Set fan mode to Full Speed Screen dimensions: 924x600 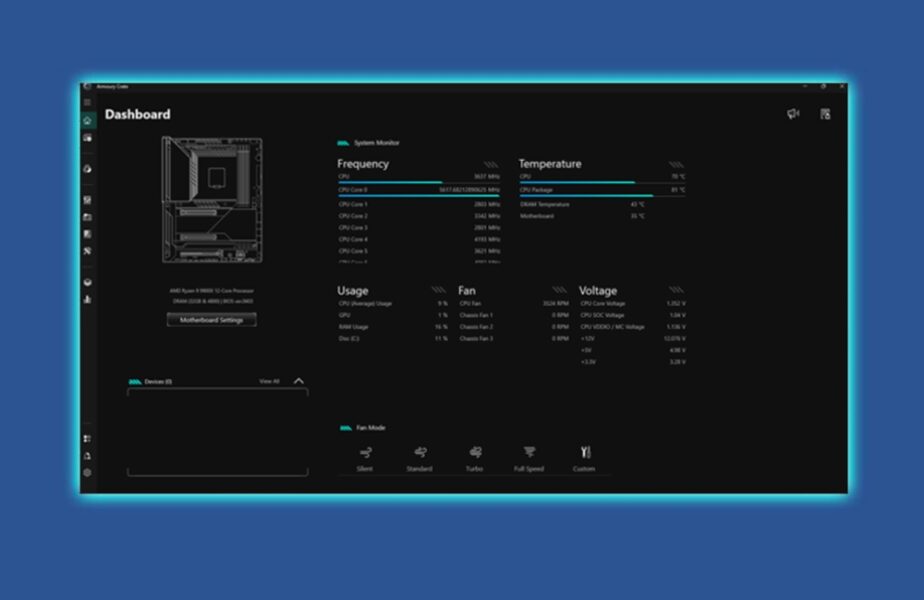(529, 453)
